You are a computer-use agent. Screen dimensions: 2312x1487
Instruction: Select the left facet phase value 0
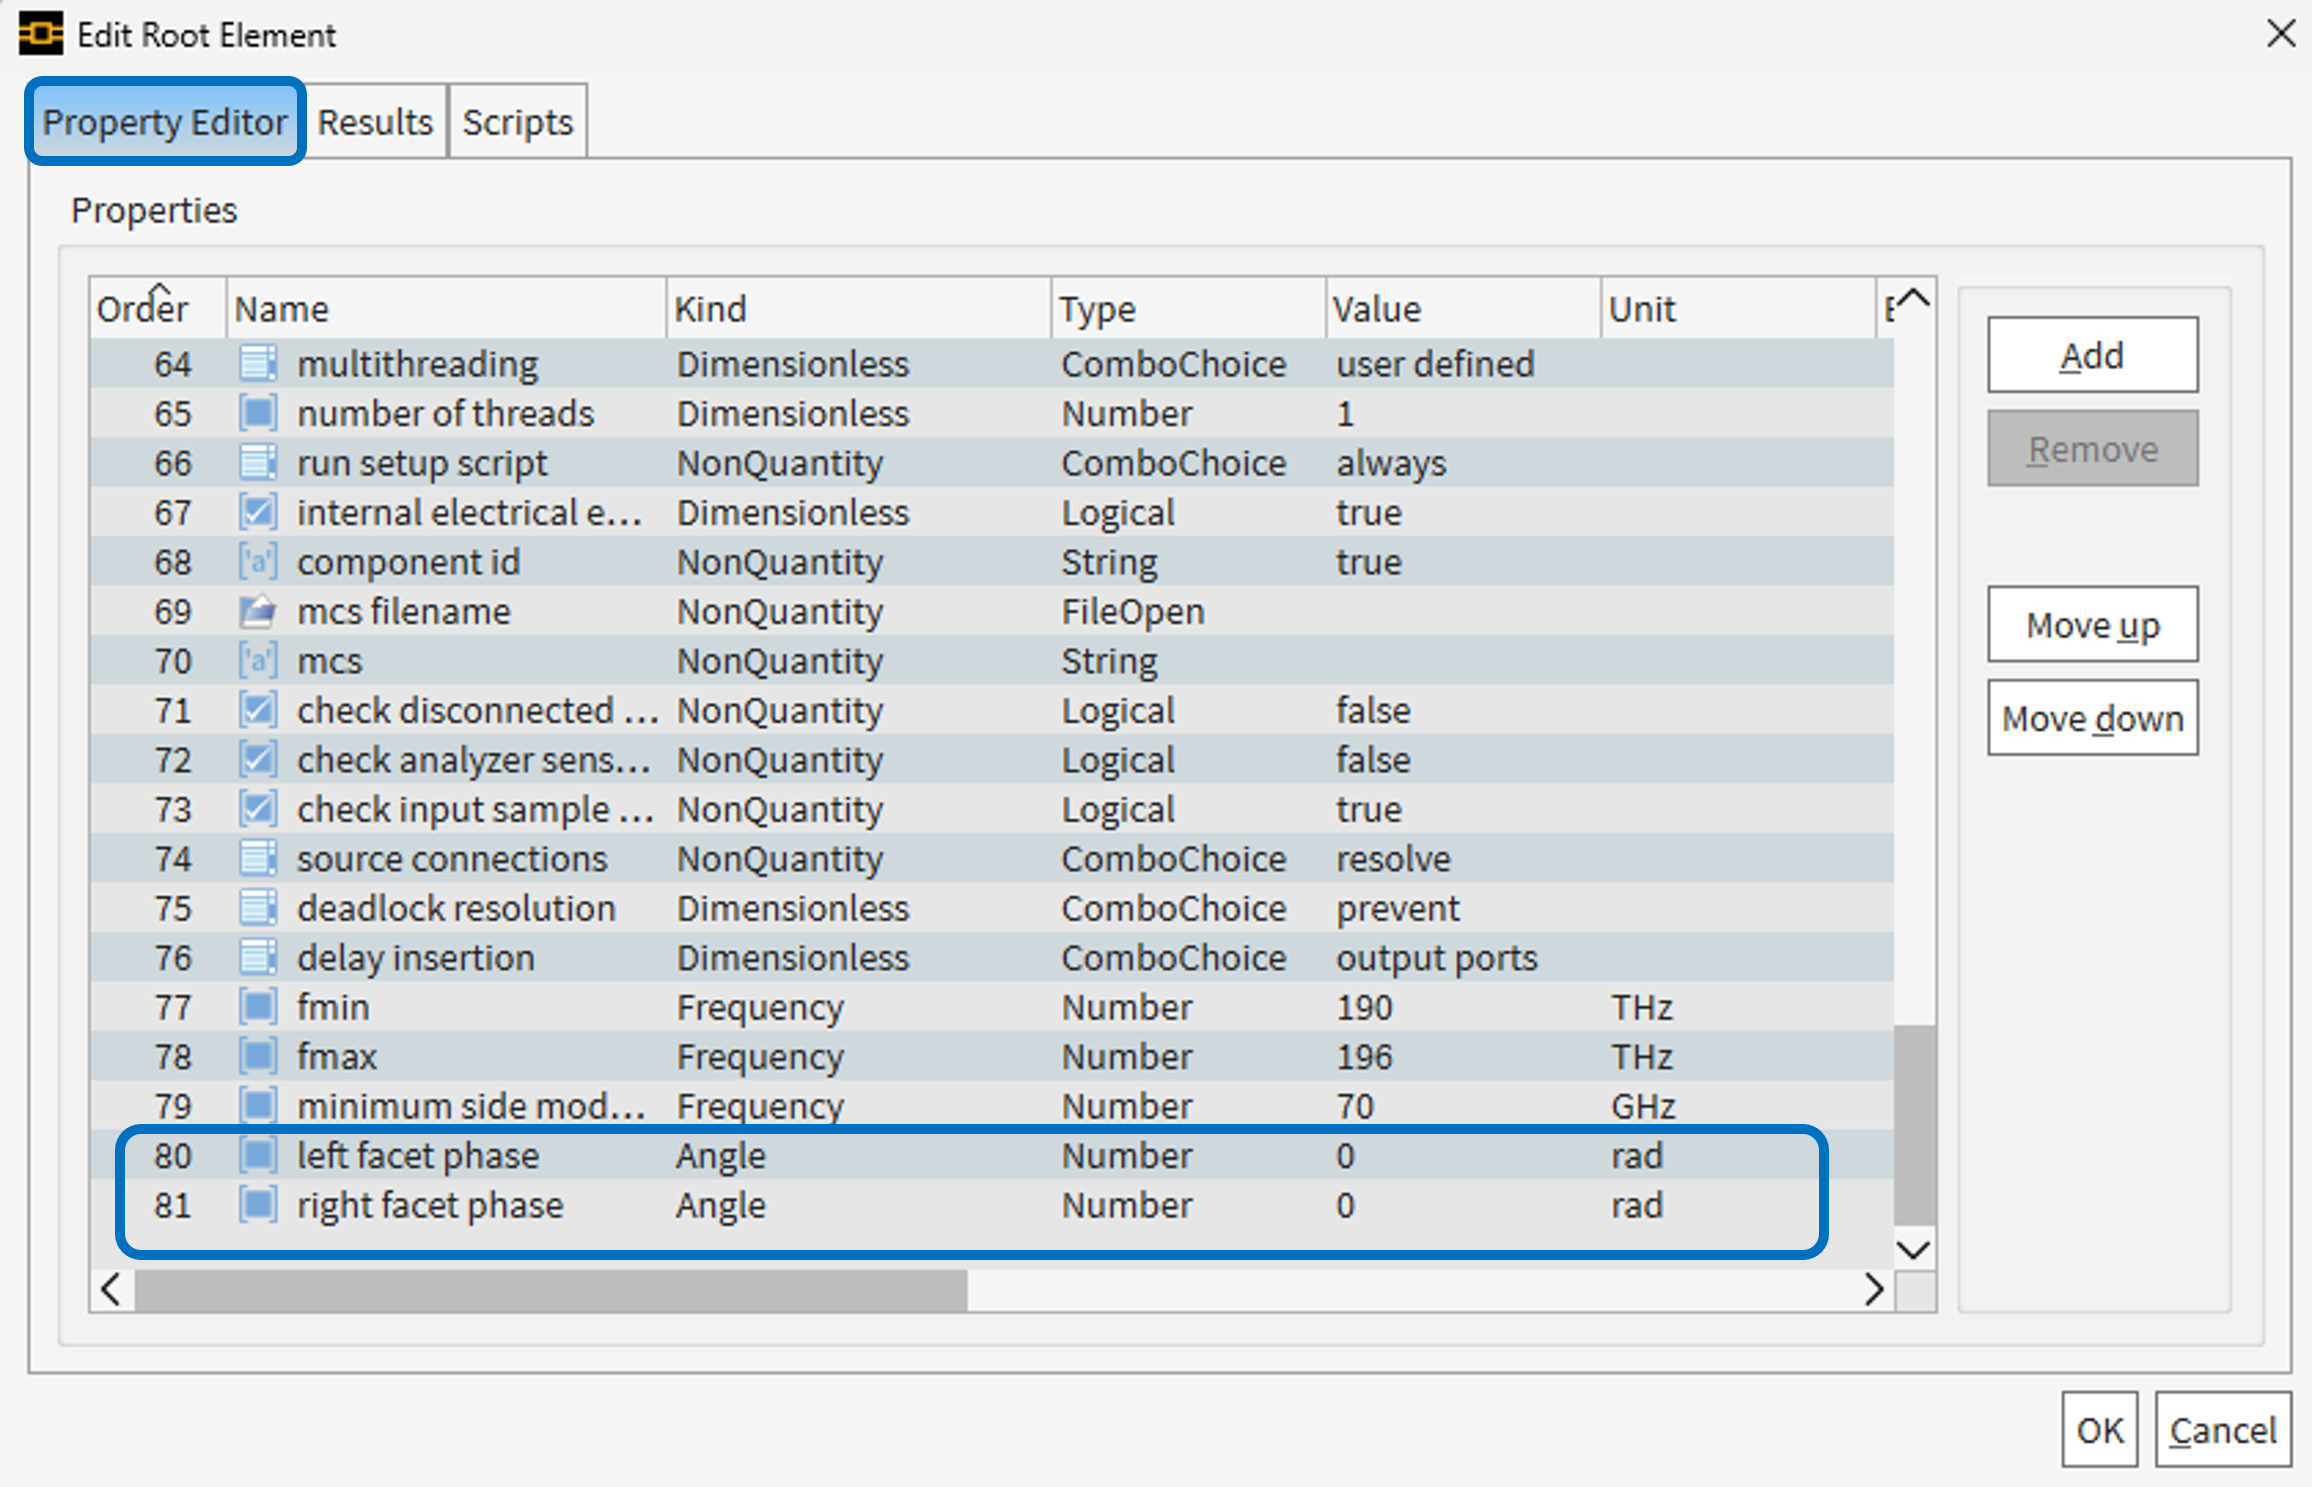pyautogui.click(x=1345, y=1156)
